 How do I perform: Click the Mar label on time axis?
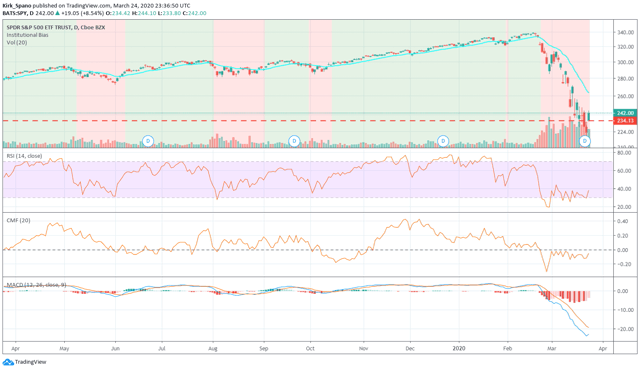(x=552, y=348)
